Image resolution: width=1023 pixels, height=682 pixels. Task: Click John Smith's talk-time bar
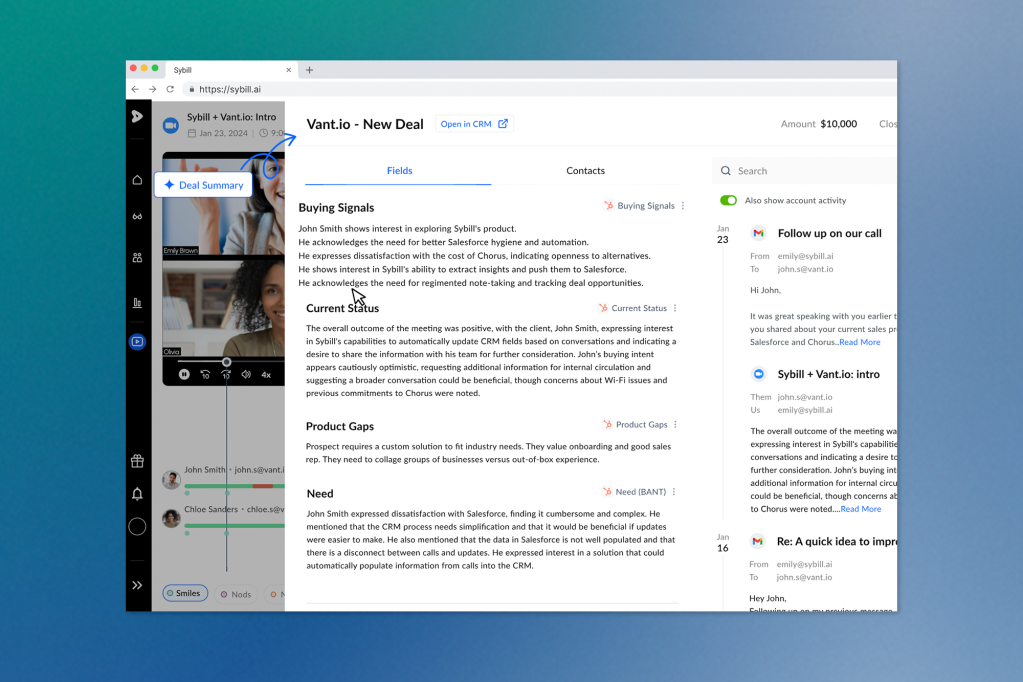tap(234, 486)
